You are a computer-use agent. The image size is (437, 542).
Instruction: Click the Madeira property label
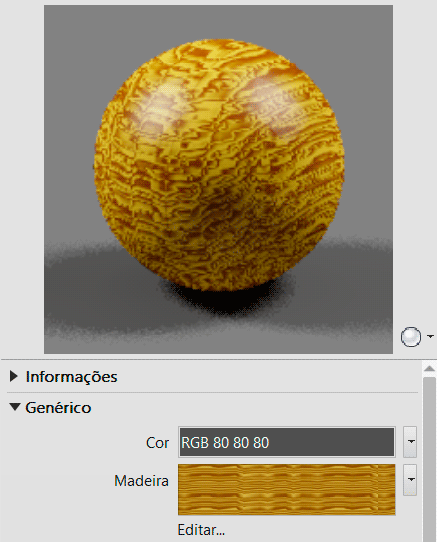tap(141, 481)
